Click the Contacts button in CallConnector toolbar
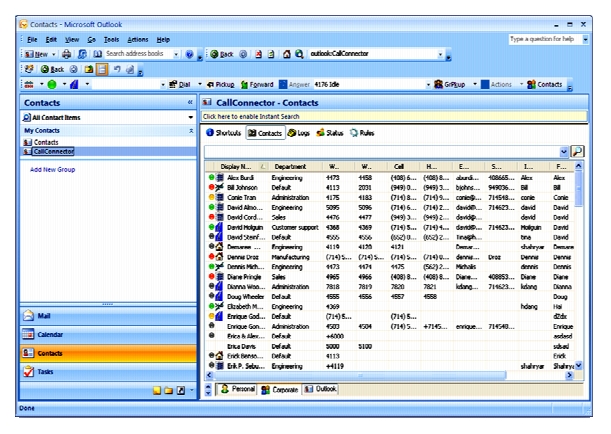The image size is (611, 434). 544,84
